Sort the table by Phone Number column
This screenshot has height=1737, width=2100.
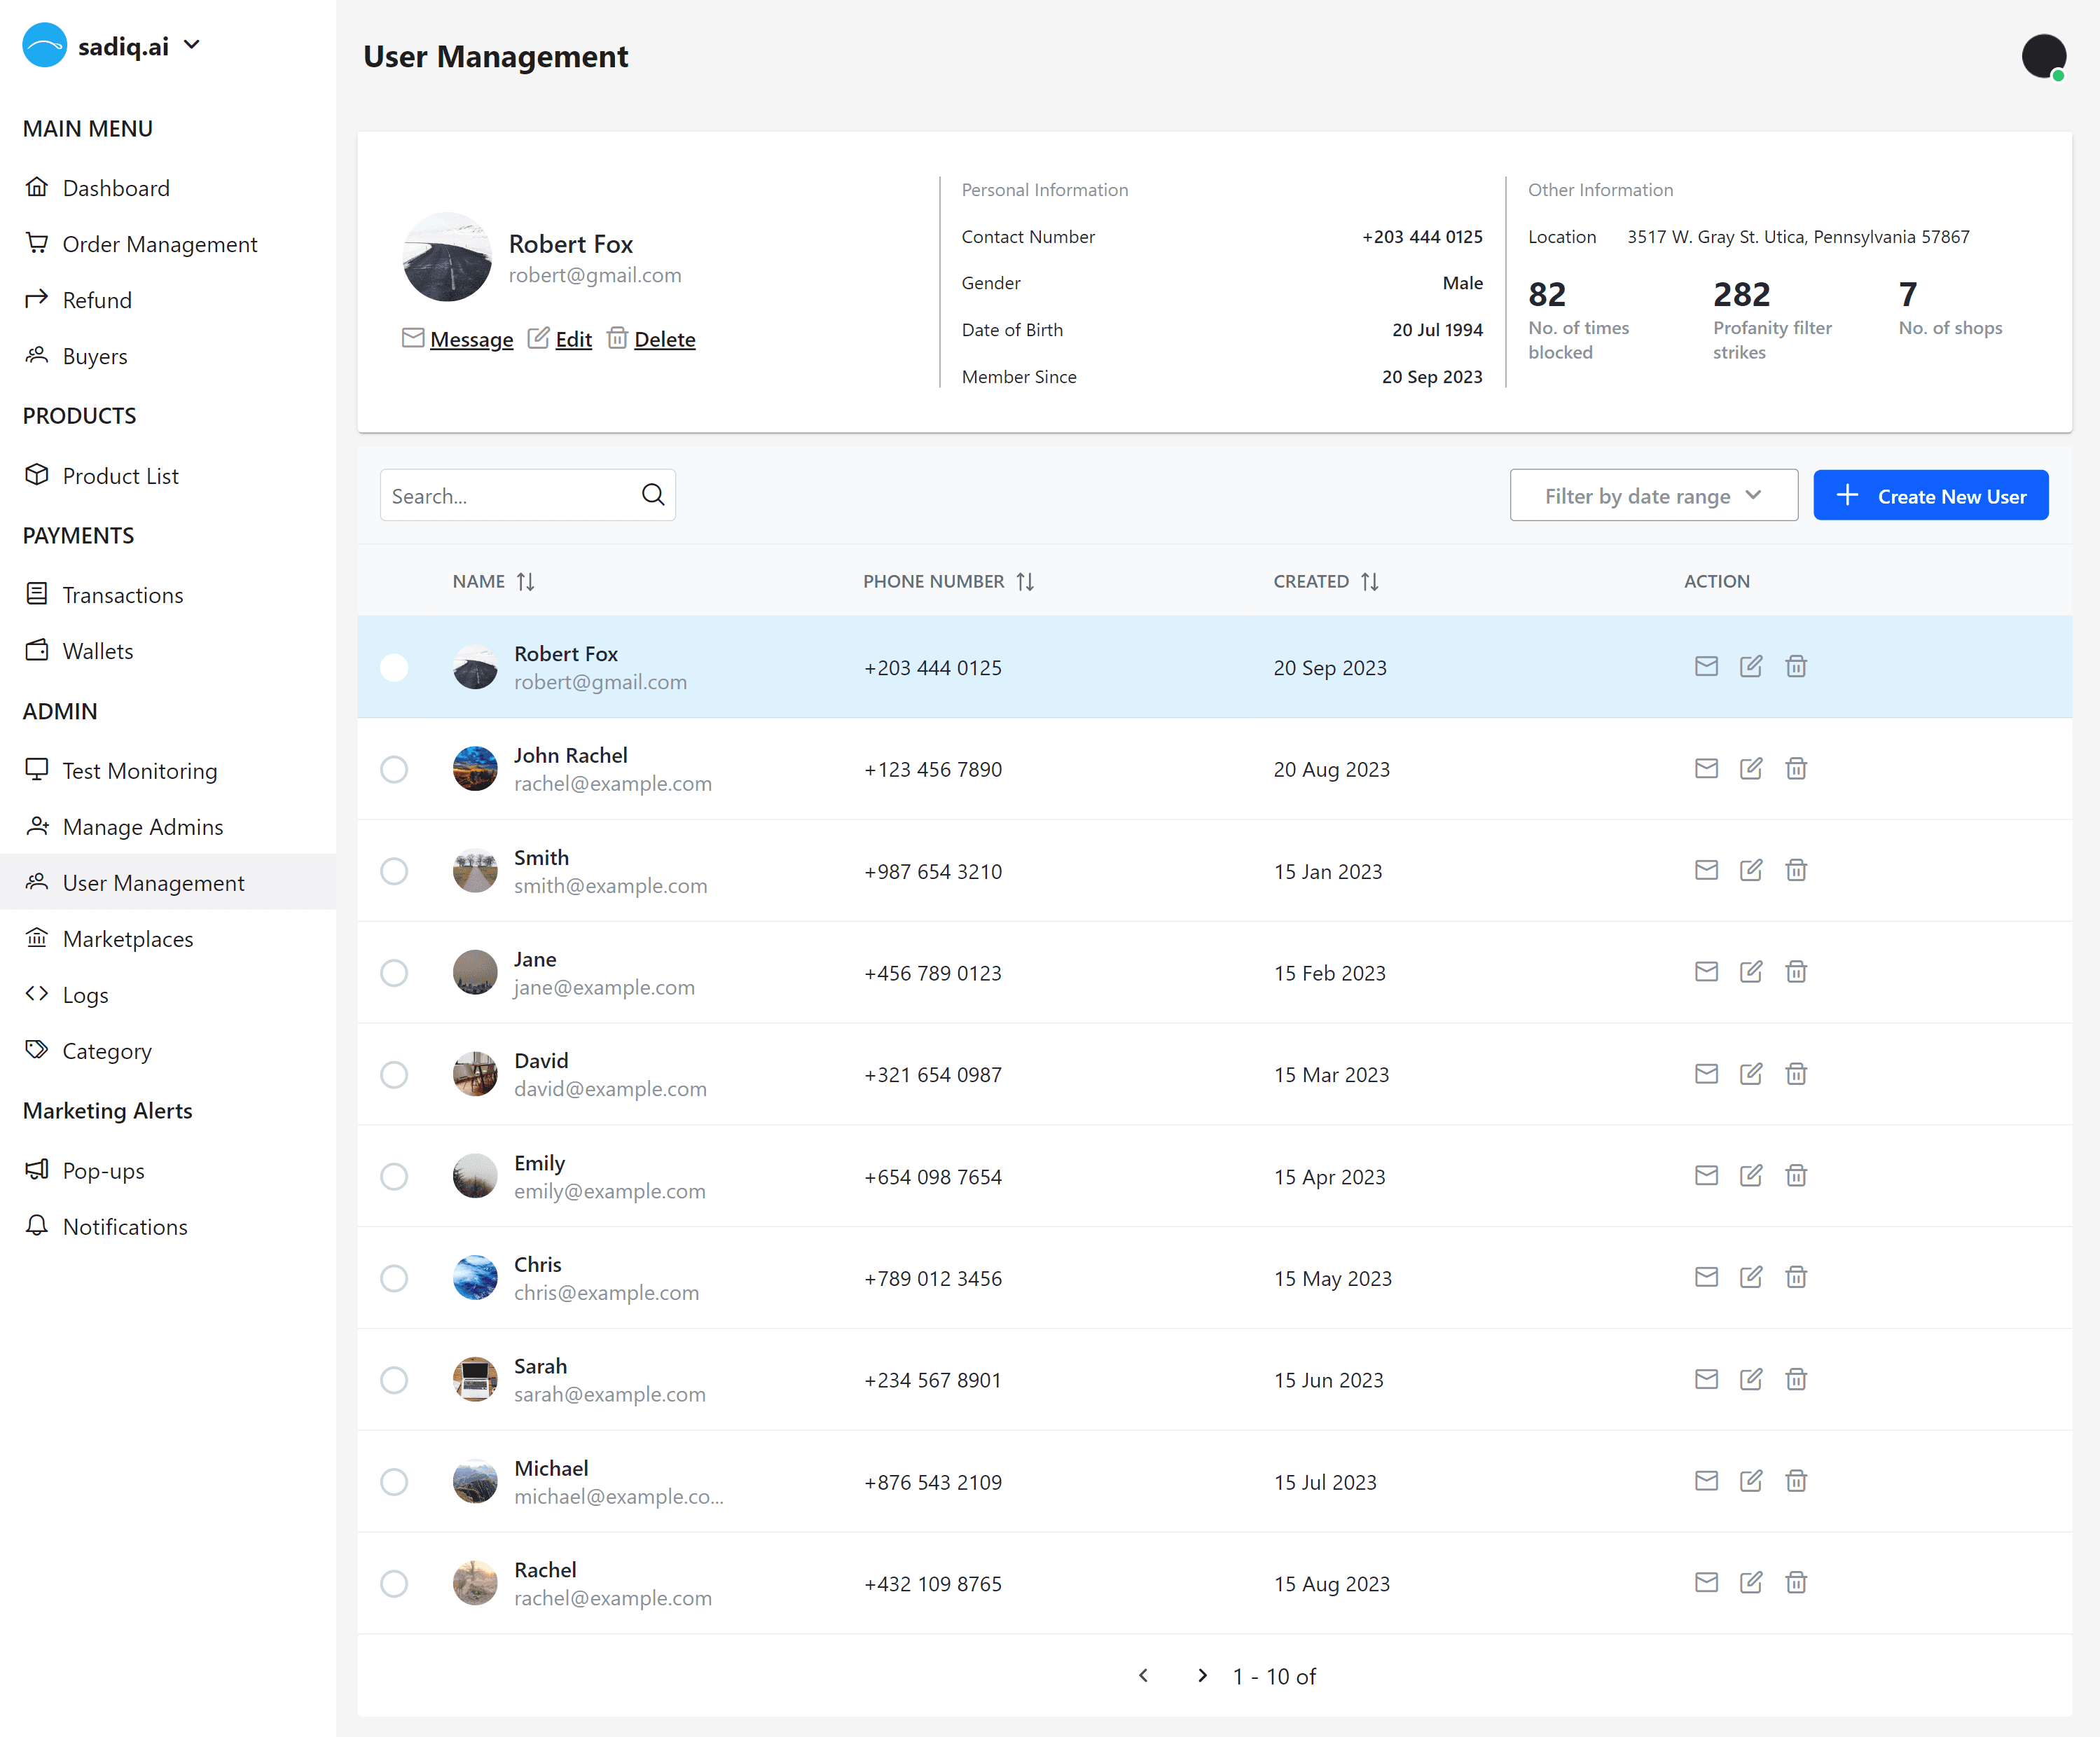tap(1025, 581)
